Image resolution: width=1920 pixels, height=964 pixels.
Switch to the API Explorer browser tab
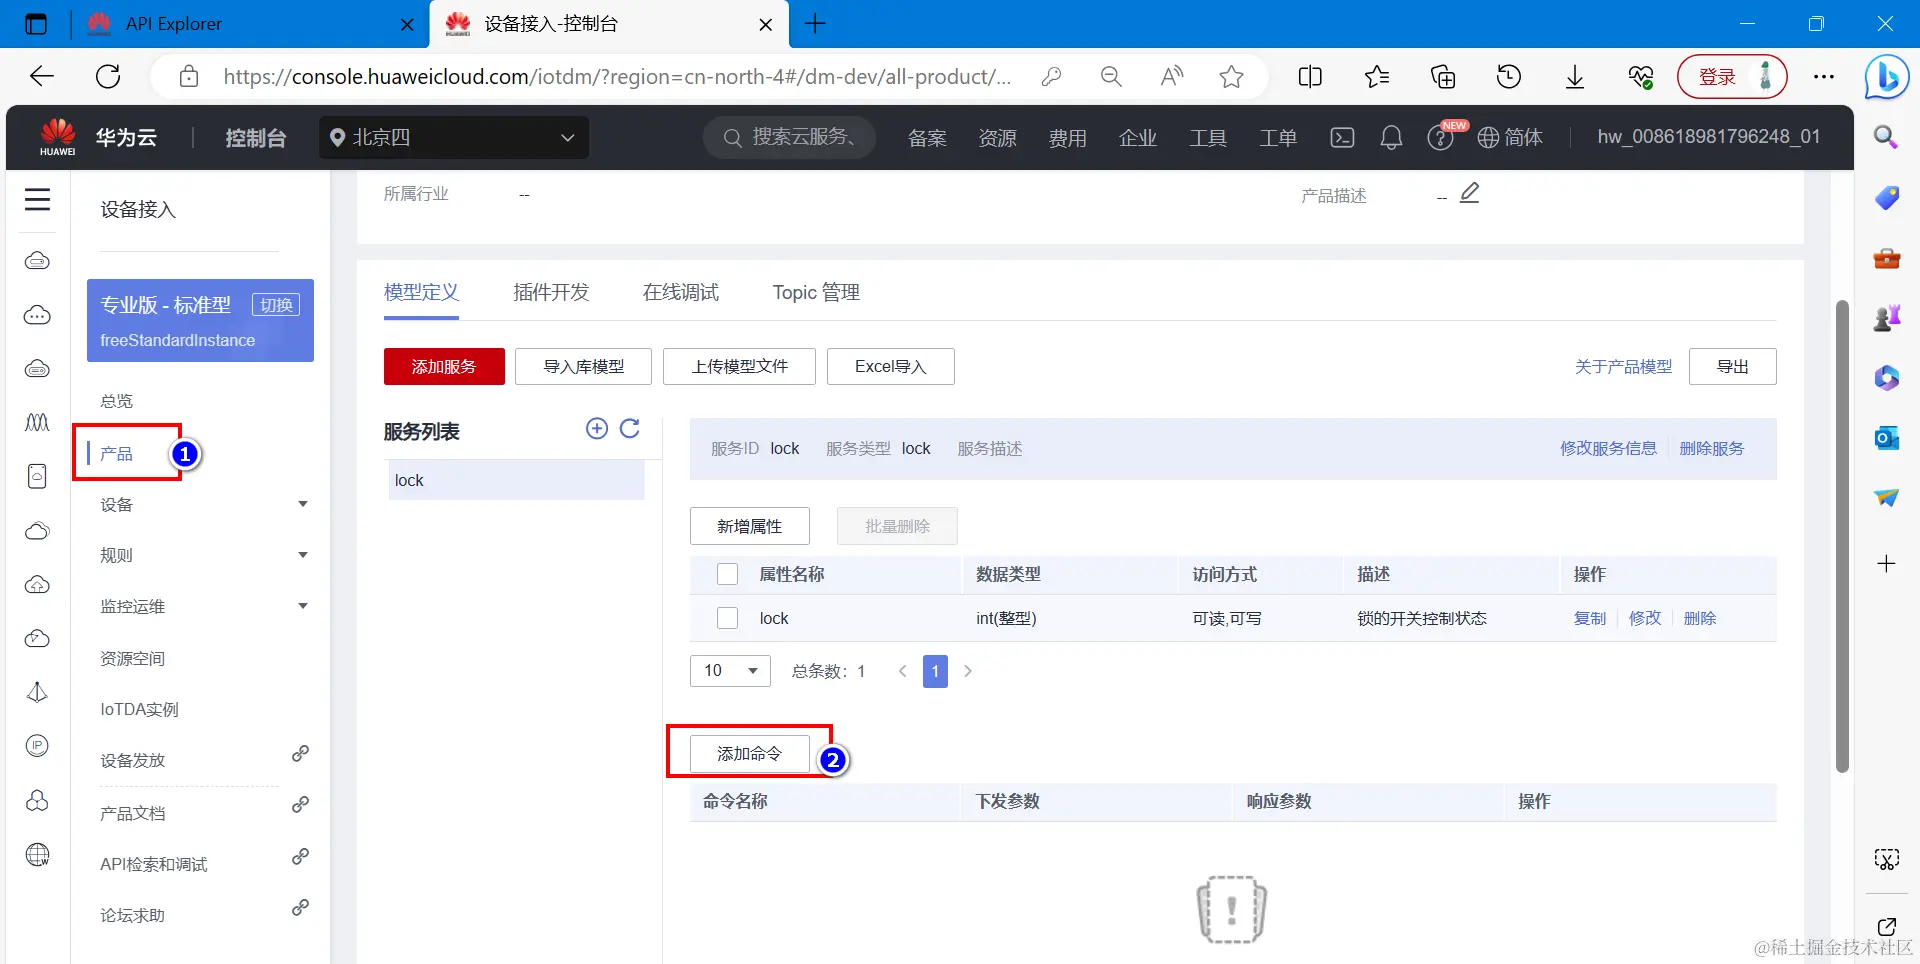click(x=250, y=24)
